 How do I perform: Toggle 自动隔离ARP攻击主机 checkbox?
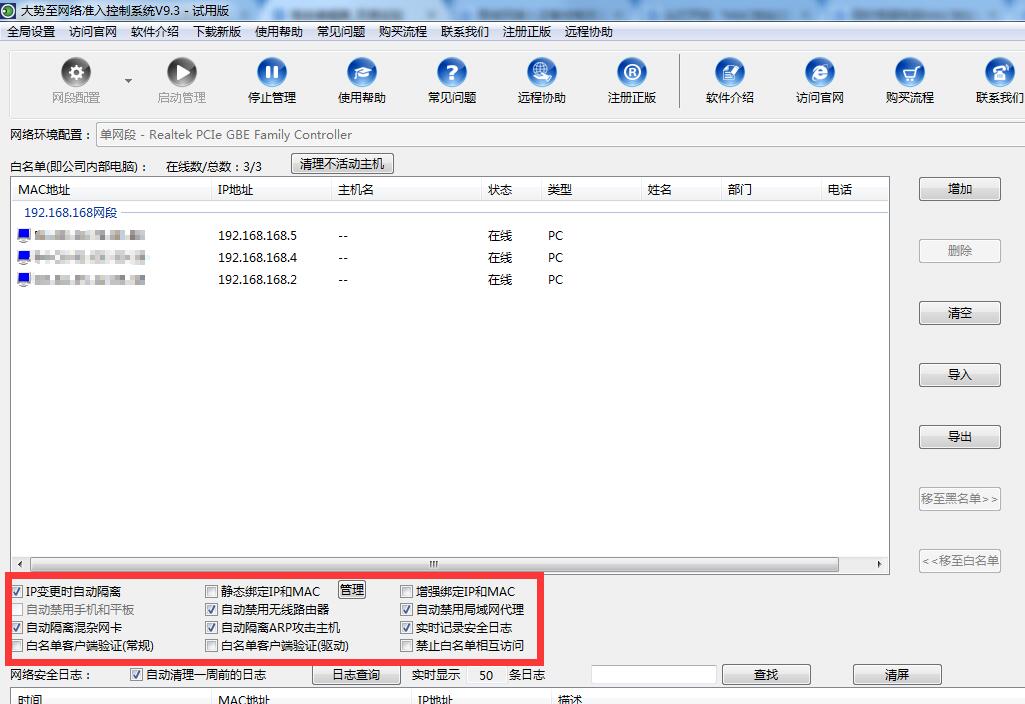(x=211, y=628)
